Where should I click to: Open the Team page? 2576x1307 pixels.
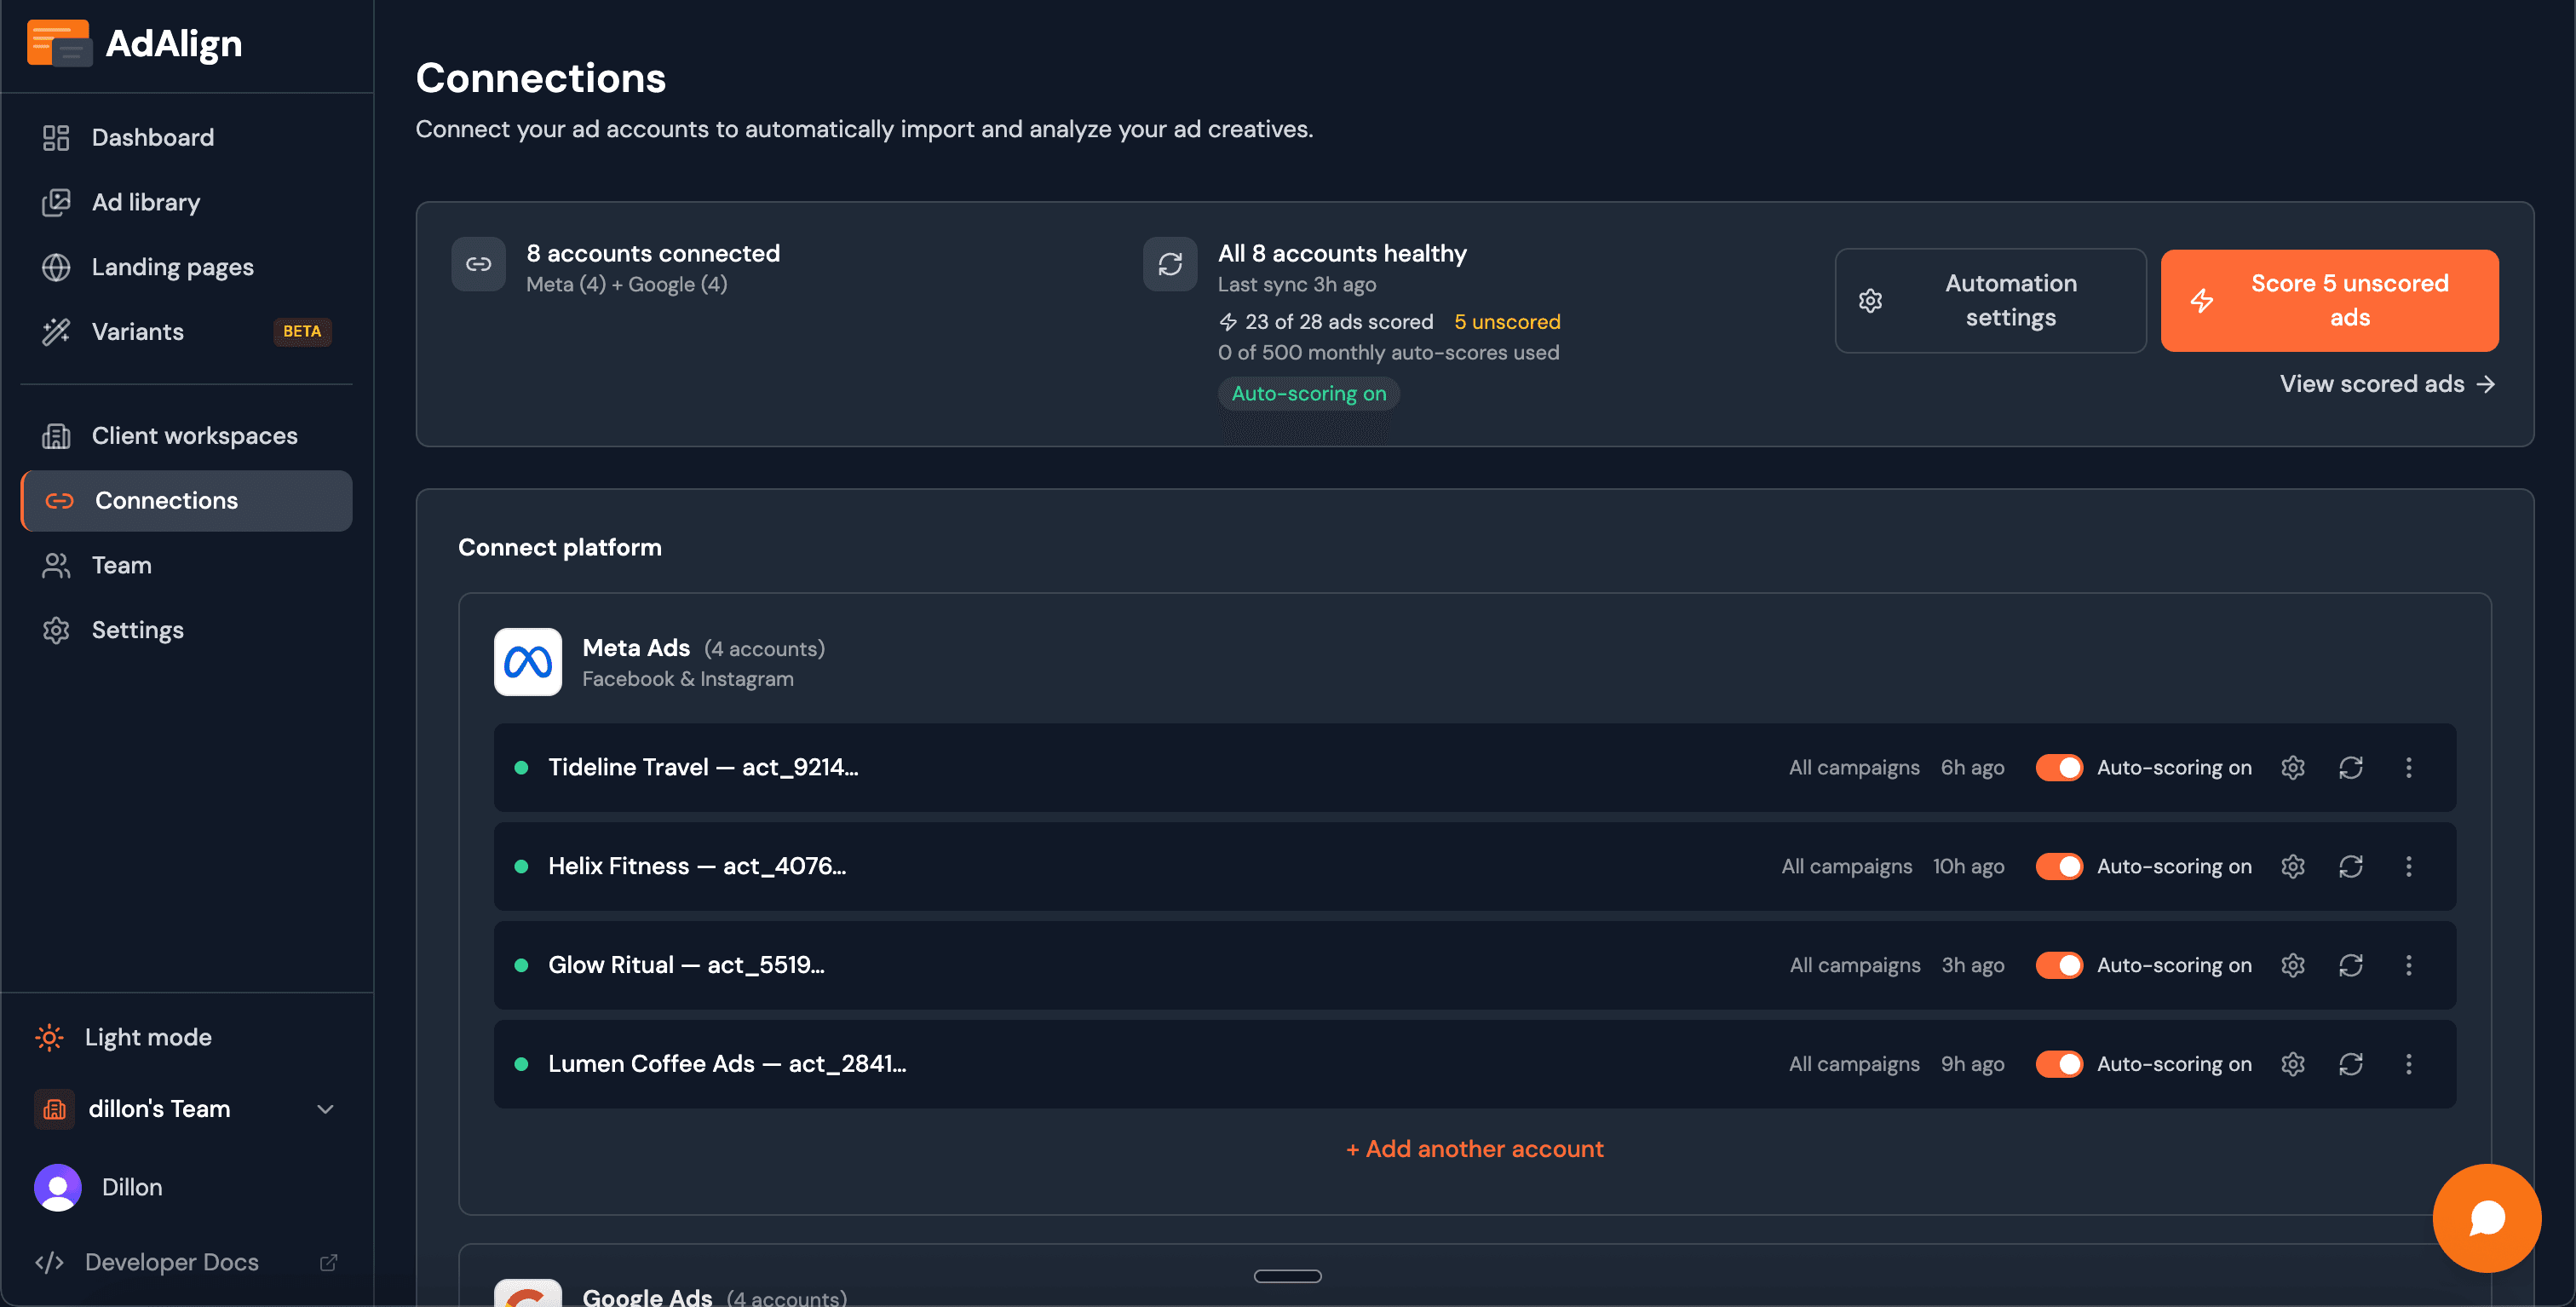click(x=186, y=565)
